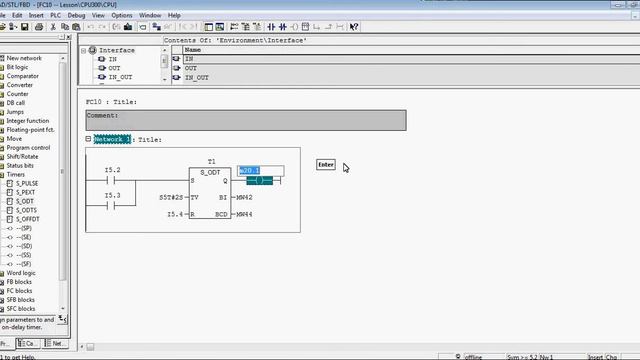
Task: Open the Debug menu
Action: (76, 16)
